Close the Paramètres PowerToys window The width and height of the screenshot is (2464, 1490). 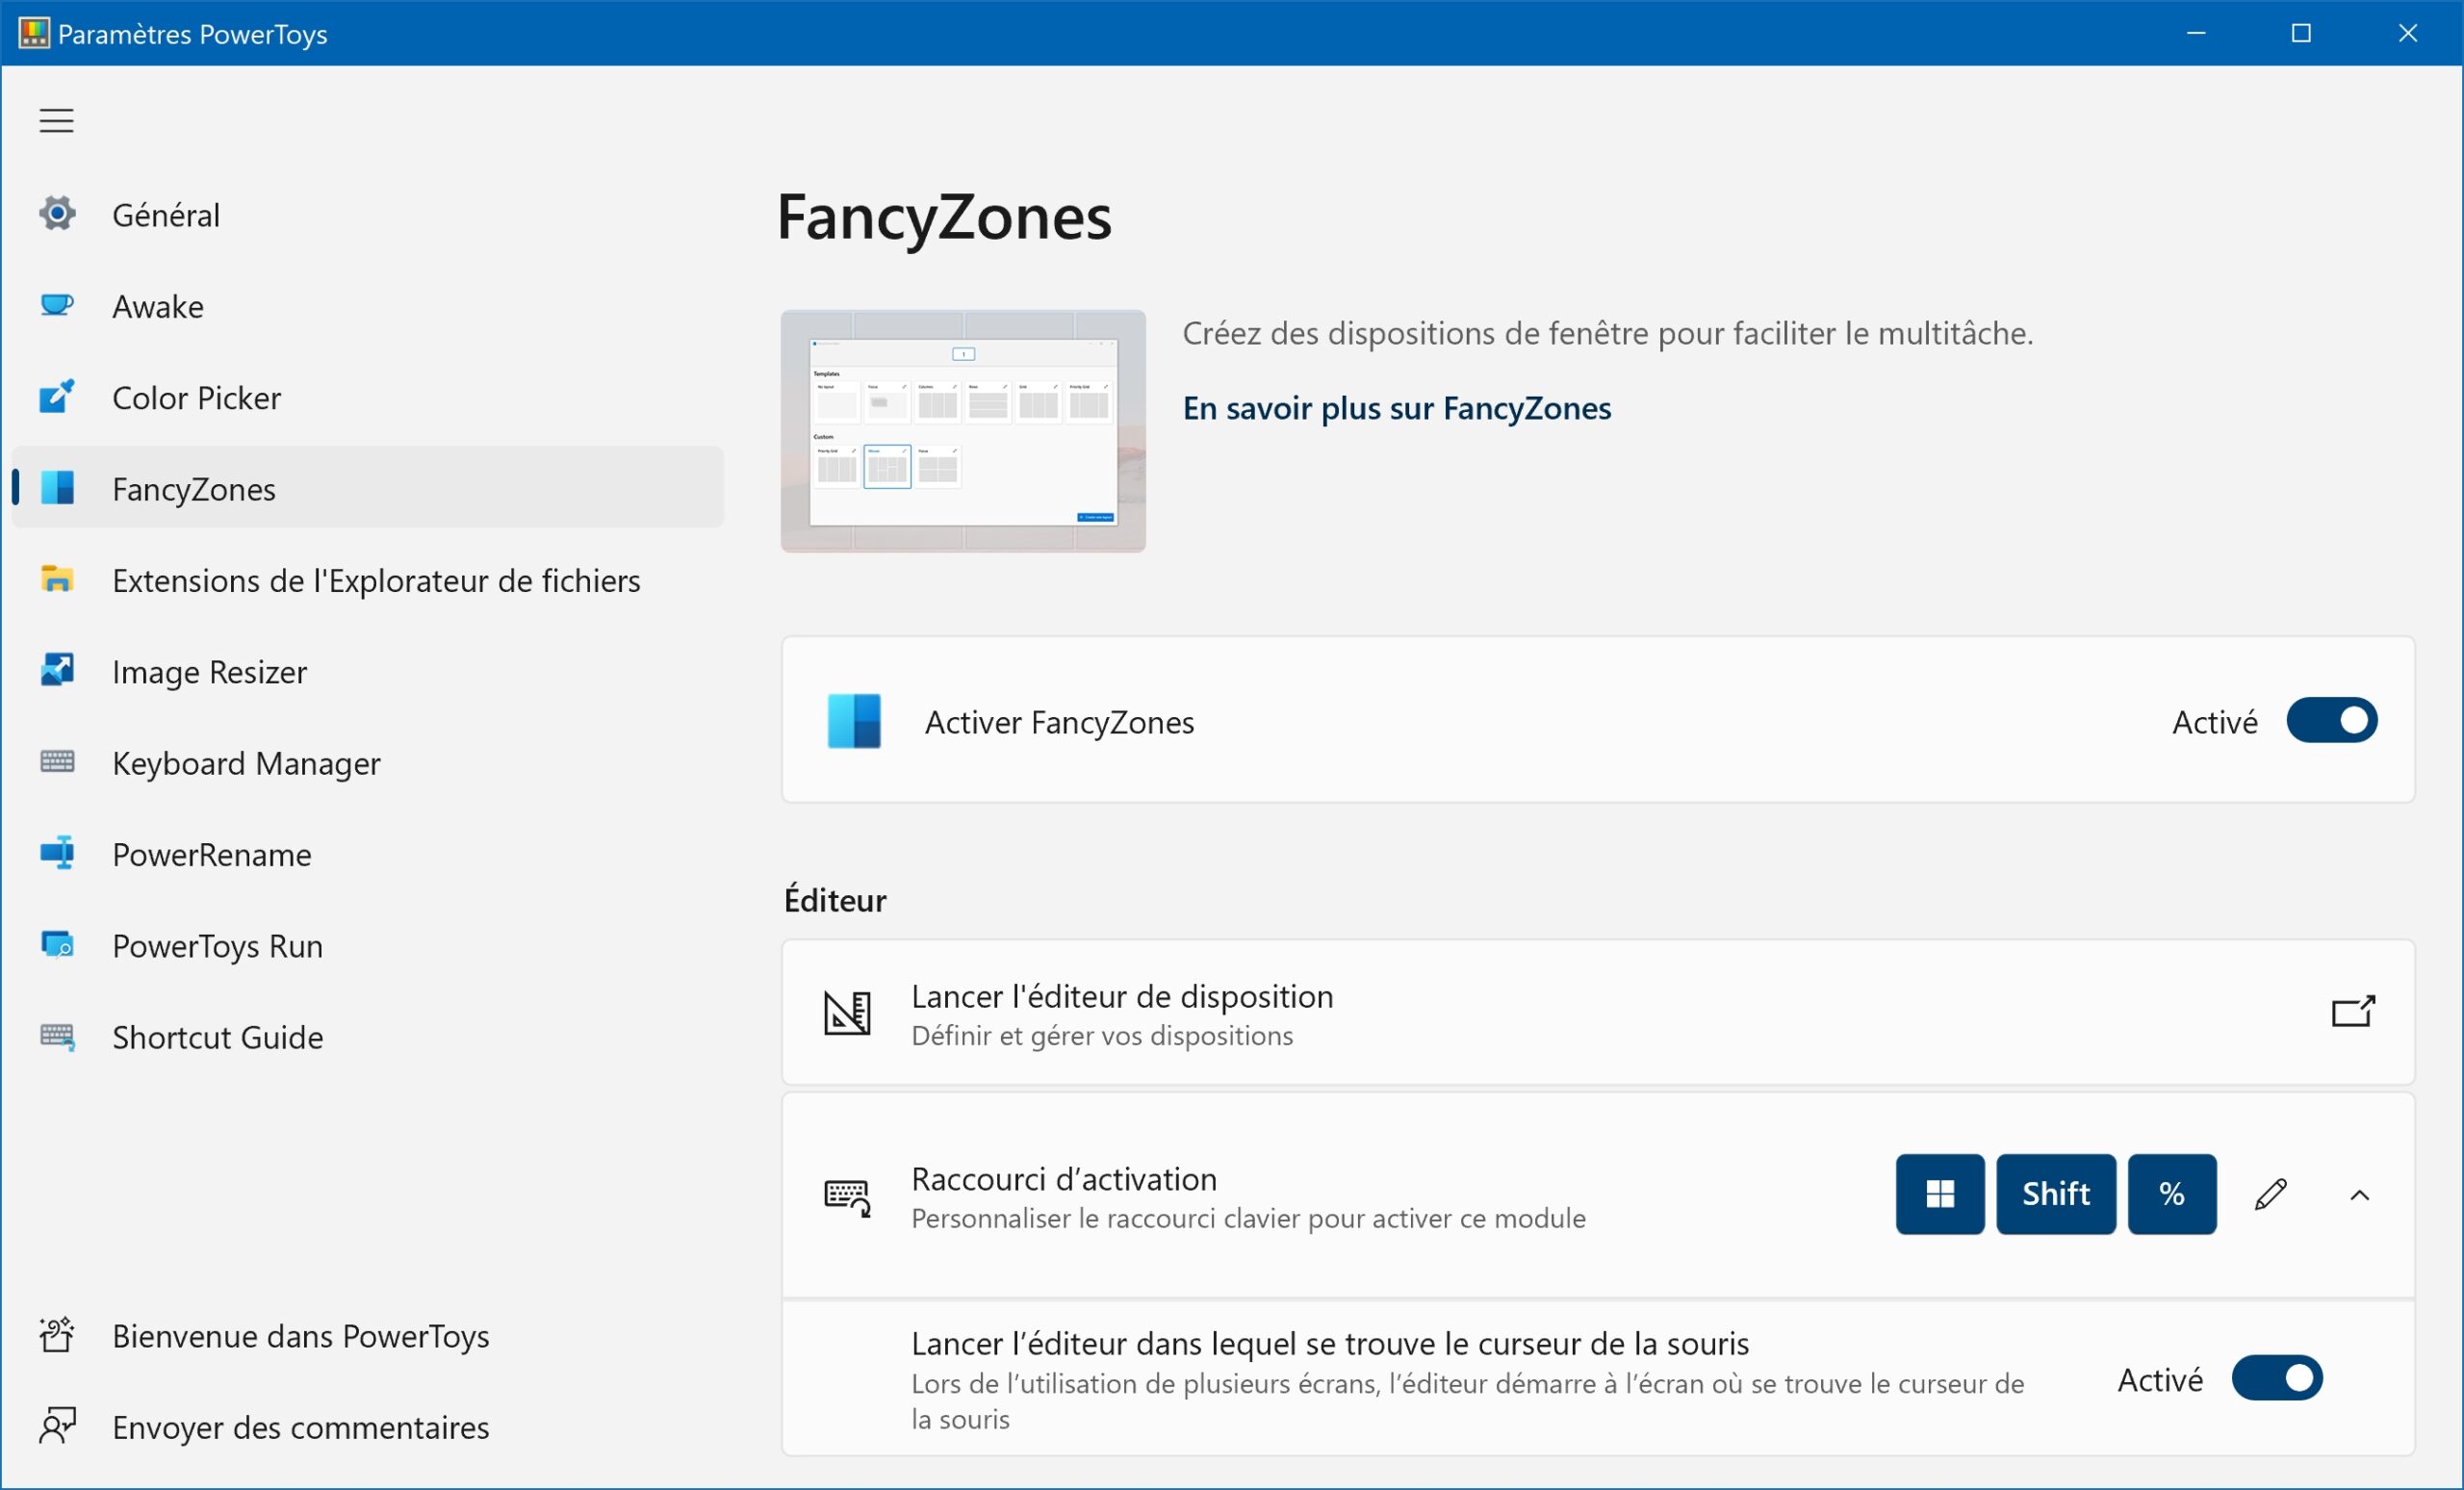(x=2408, y=33)
